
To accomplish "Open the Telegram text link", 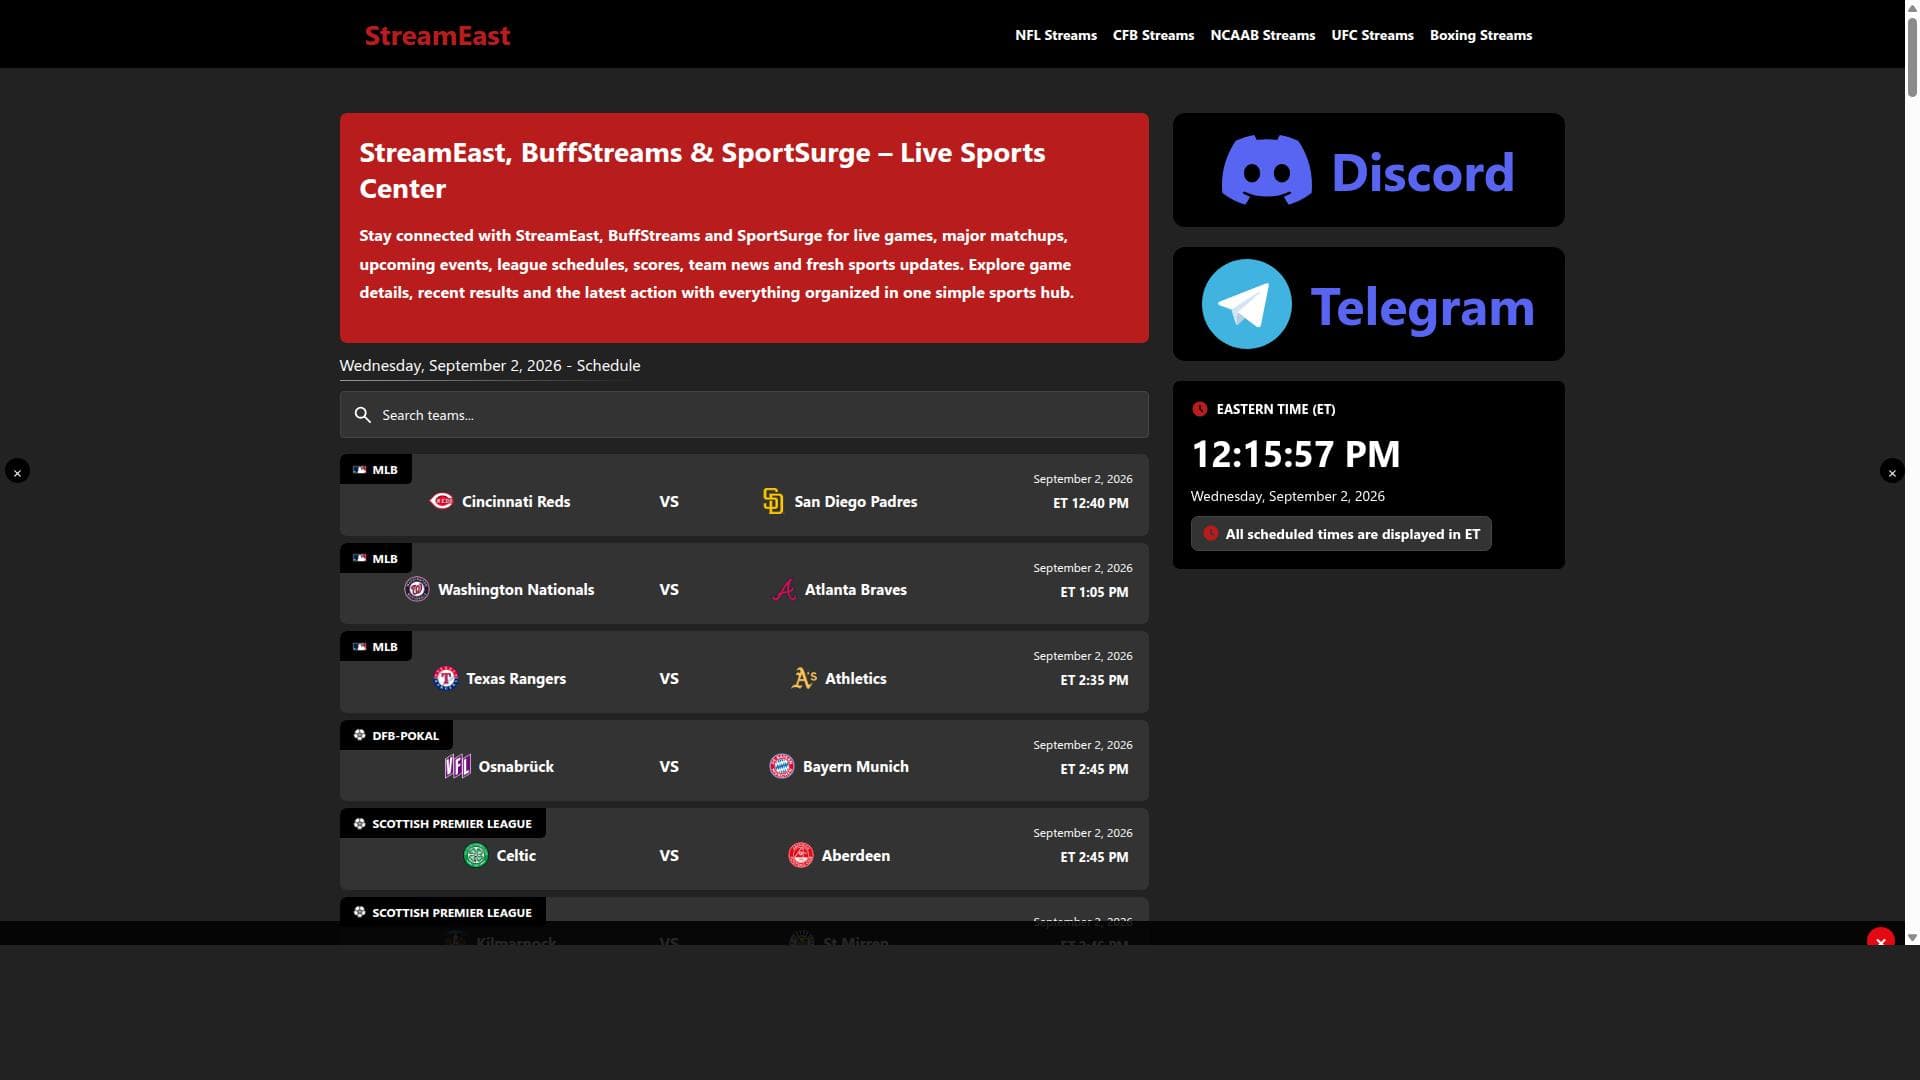I will [x=1422, y=306].
